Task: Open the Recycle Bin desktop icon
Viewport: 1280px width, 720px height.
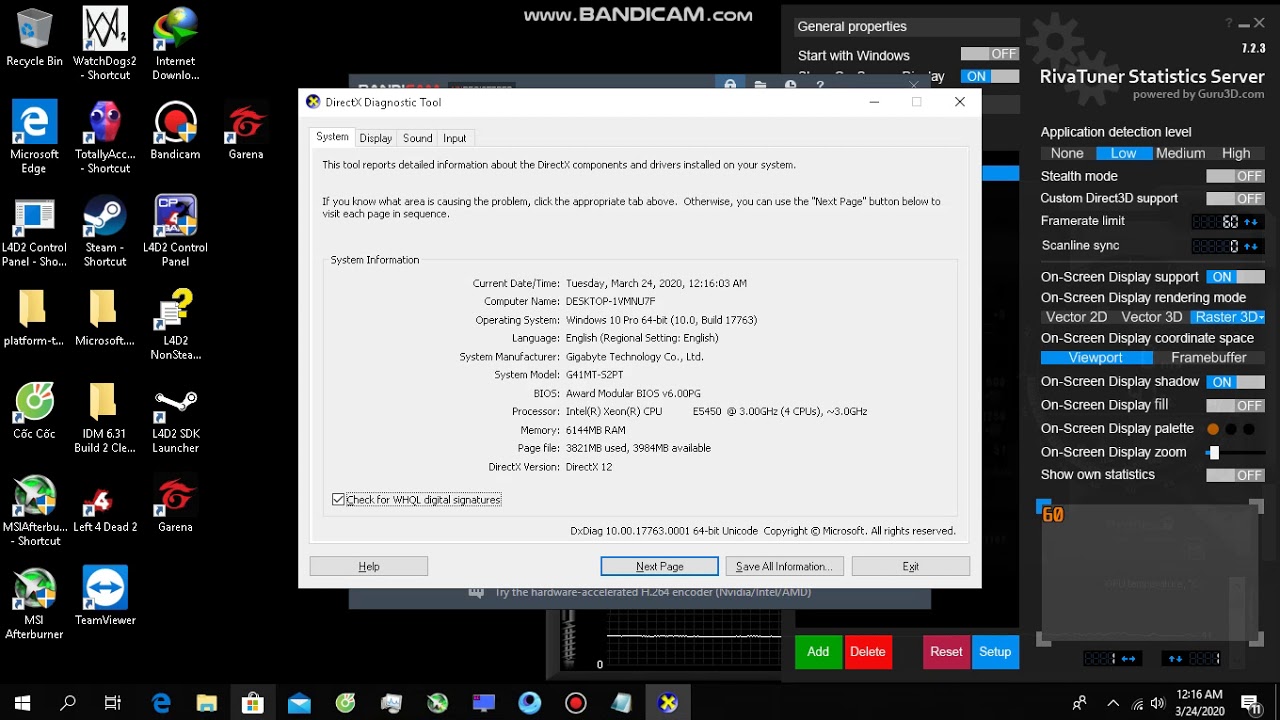Action: [34, 38]
